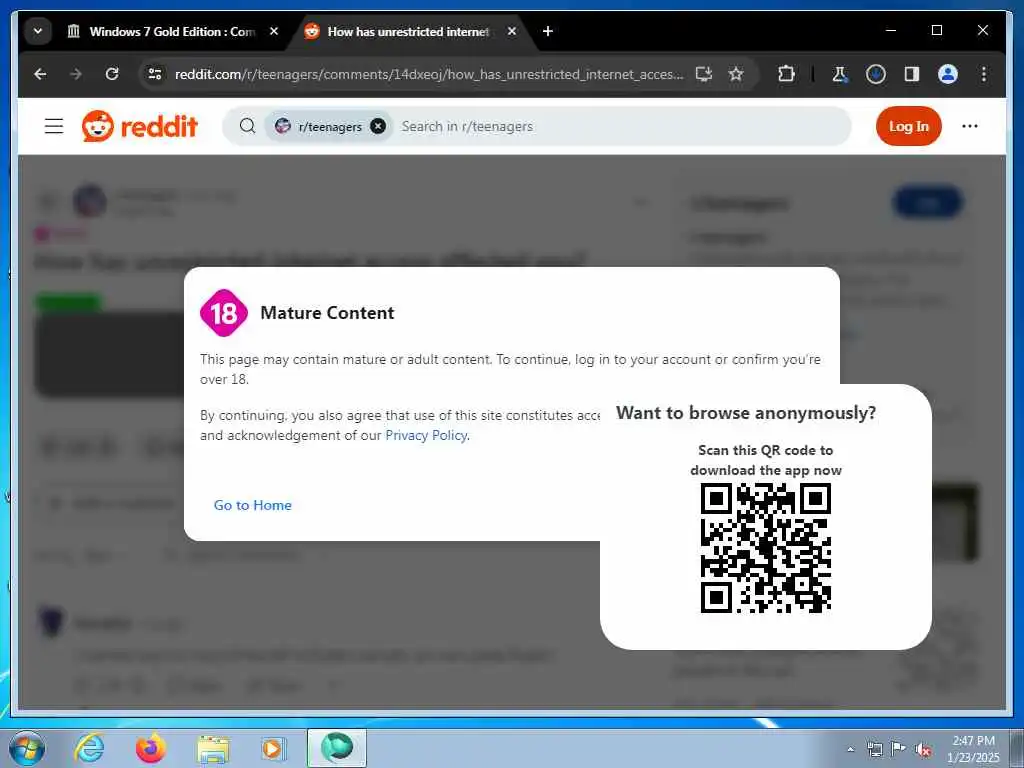
Task: Open Reddit hamburger navigation menu
Action: tap(54, 126)
